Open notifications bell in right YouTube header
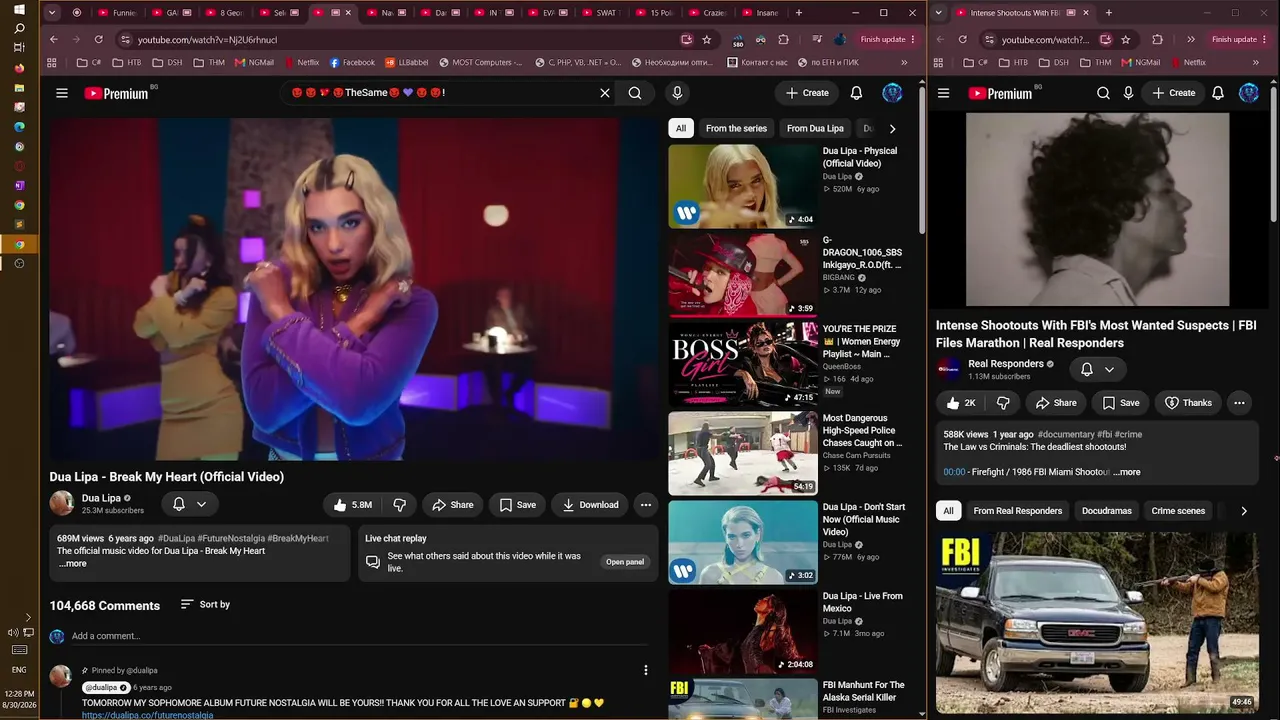This screenshot has width=1280, height=720. tap(1218, 93)
